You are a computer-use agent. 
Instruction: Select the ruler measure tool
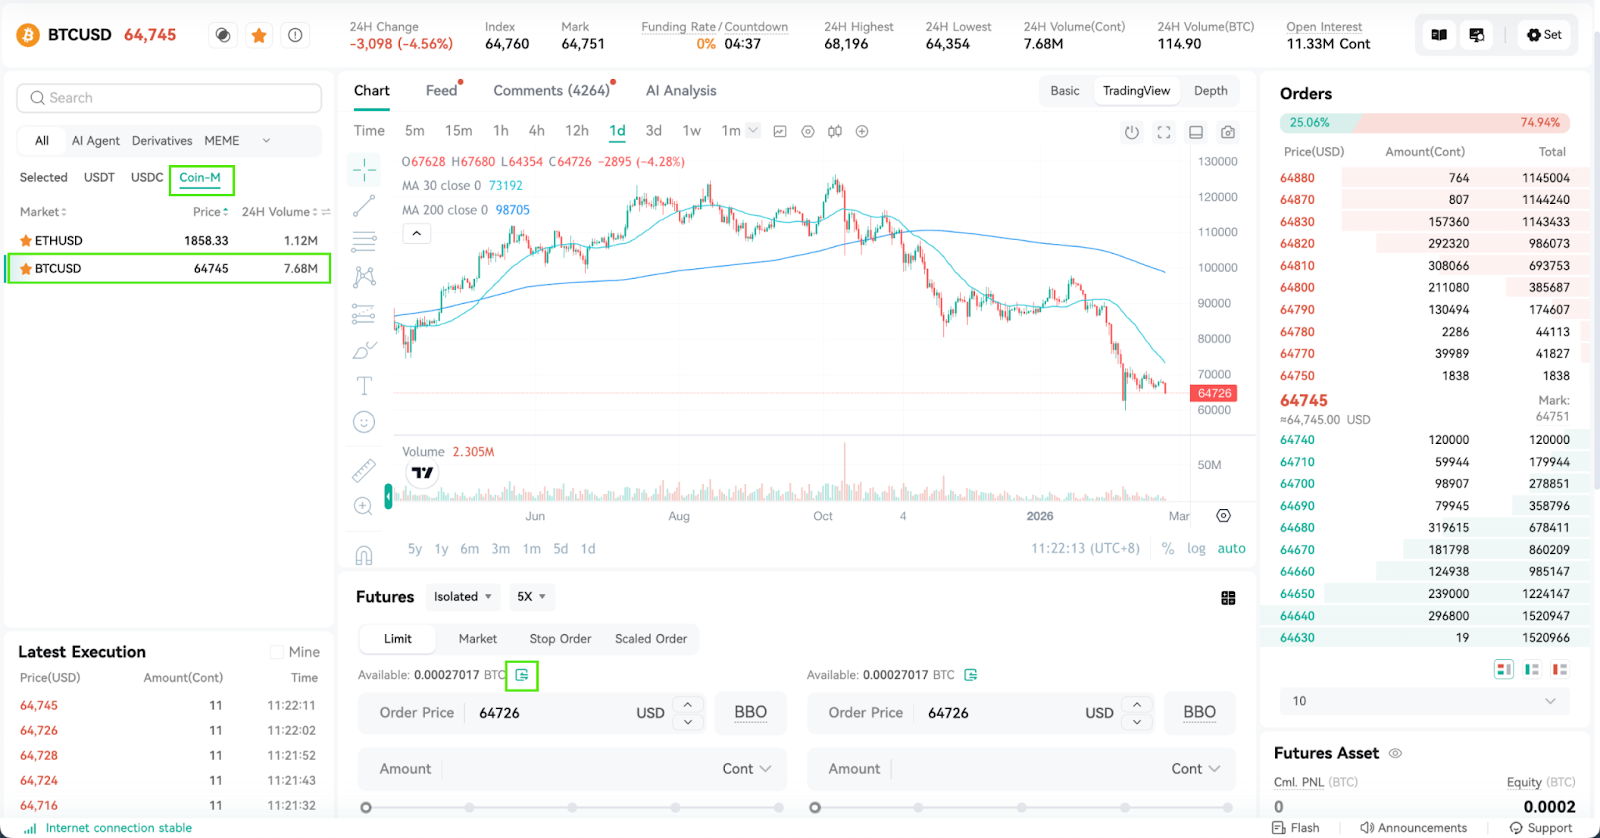[364, 470]
